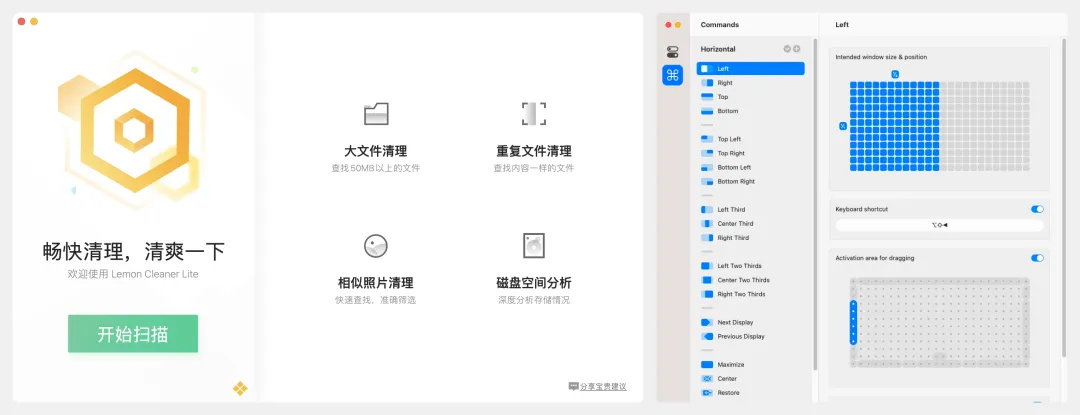Click the 相似照片清理 heading
1080x415 pixels.
375,283
